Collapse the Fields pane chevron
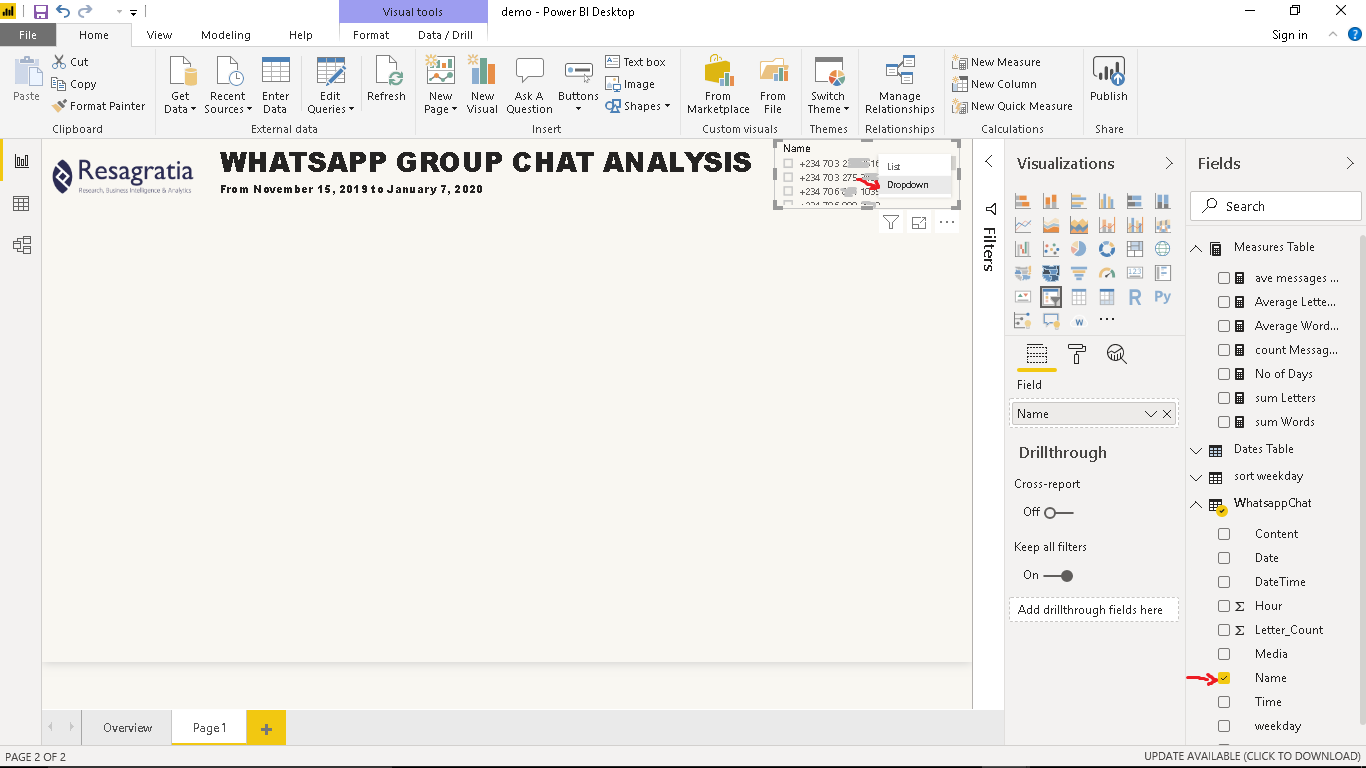1366x768 pixels. [x=1350, y=163]
